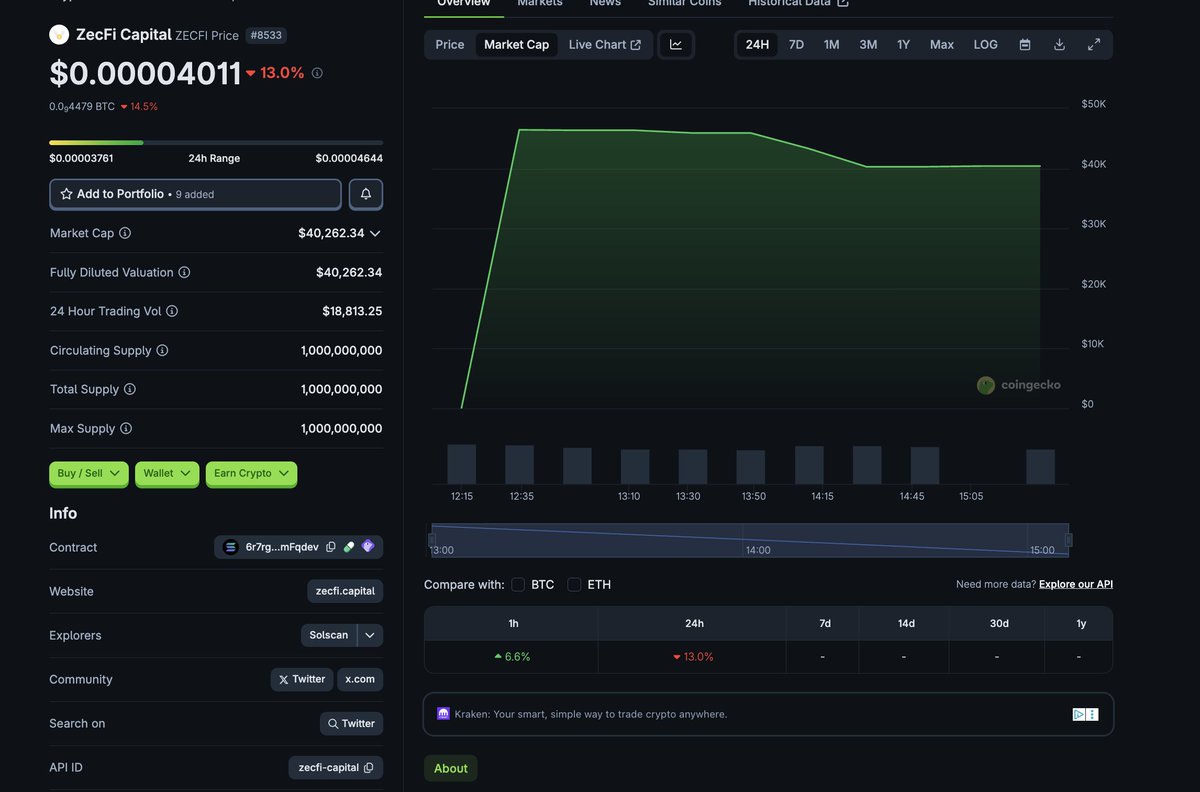Click the price alert bell icon

[x=365, y=193]
